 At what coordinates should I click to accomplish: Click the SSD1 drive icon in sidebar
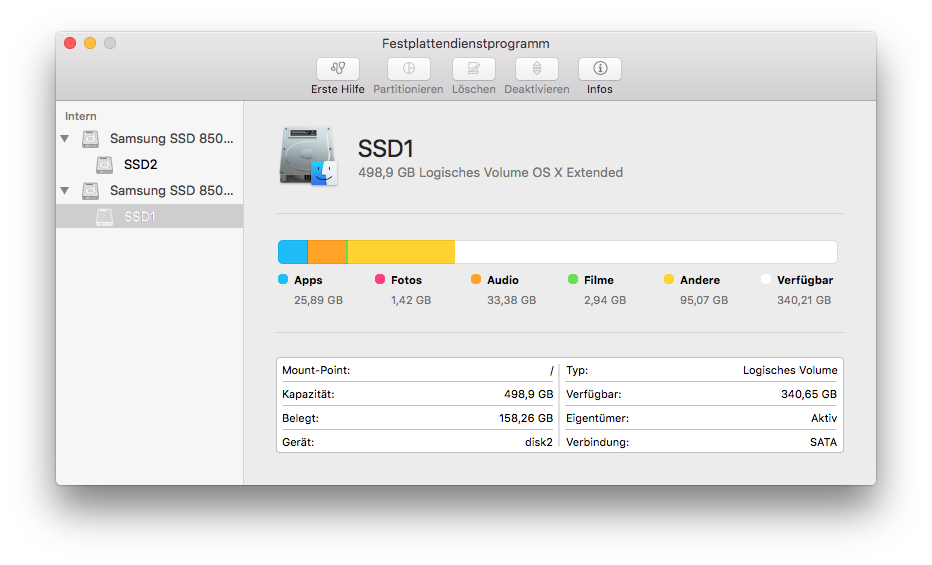click(105, 217)
